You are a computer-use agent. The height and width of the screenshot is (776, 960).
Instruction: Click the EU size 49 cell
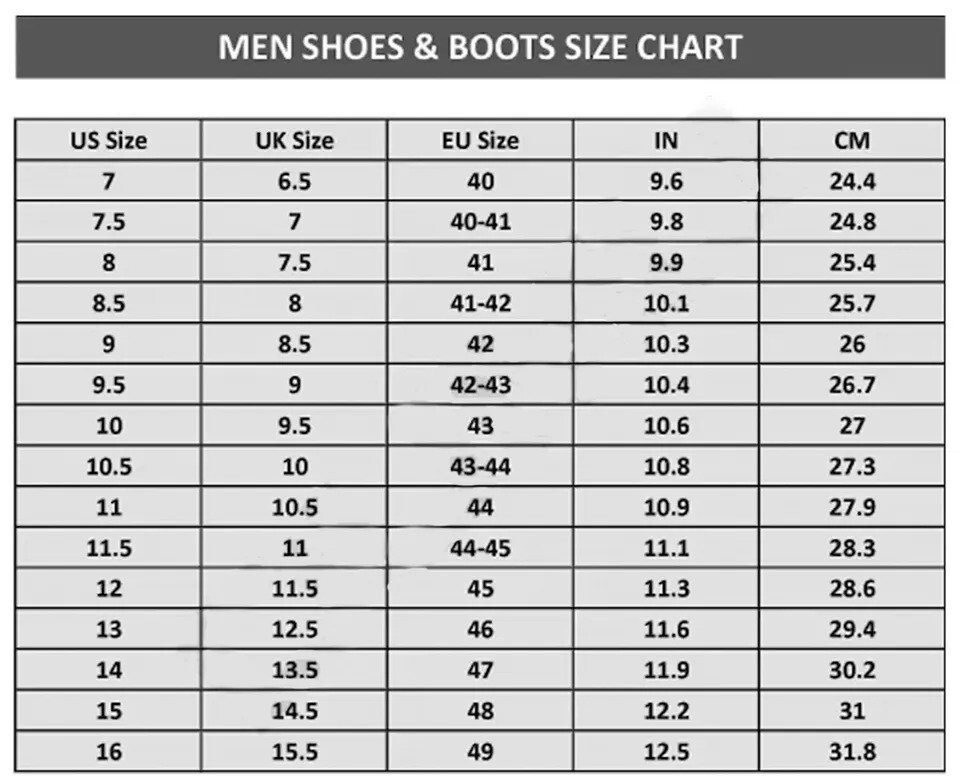pyautogui.click(x=480, y=751)
